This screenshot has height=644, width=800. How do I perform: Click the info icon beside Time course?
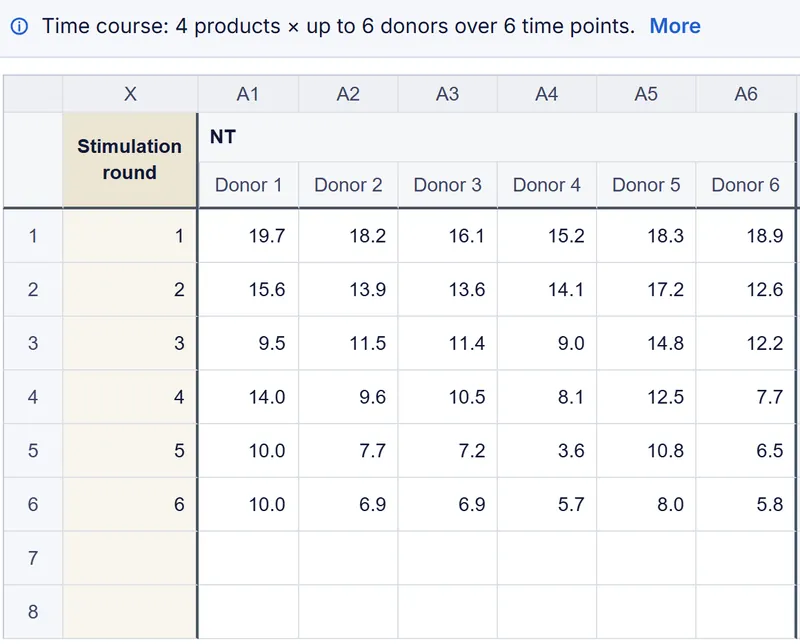tap(19, 26)
